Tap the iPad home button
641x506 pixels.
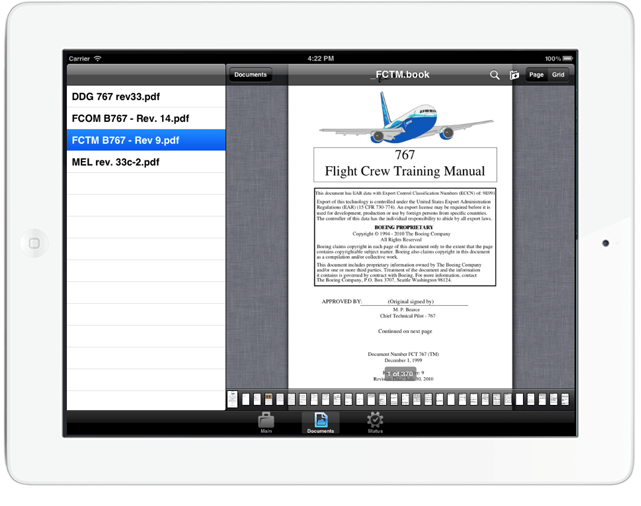(33, 243)
